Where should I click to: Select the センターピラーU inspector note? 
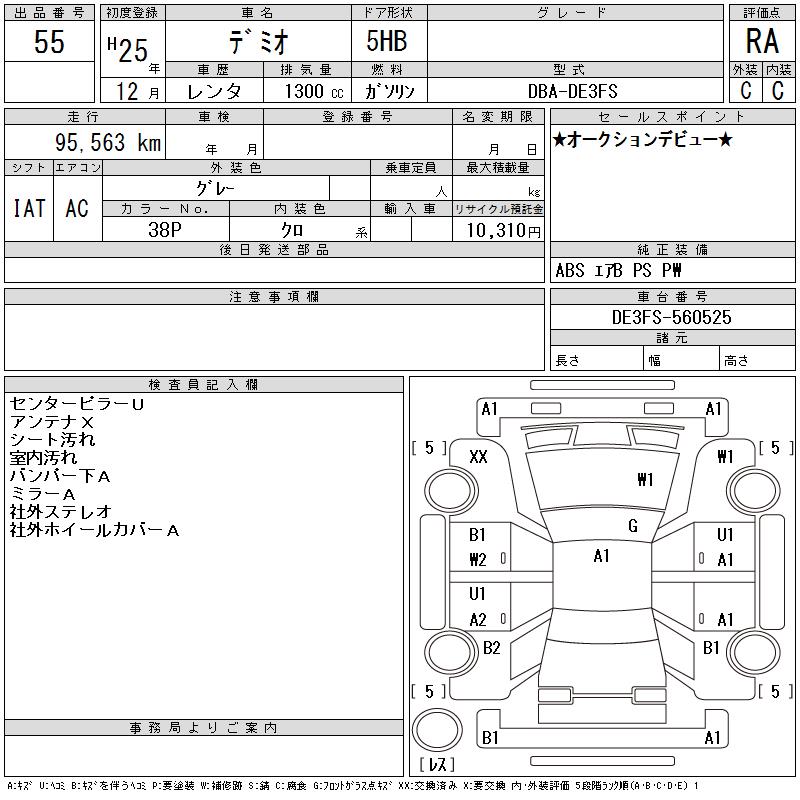[77, 404]
